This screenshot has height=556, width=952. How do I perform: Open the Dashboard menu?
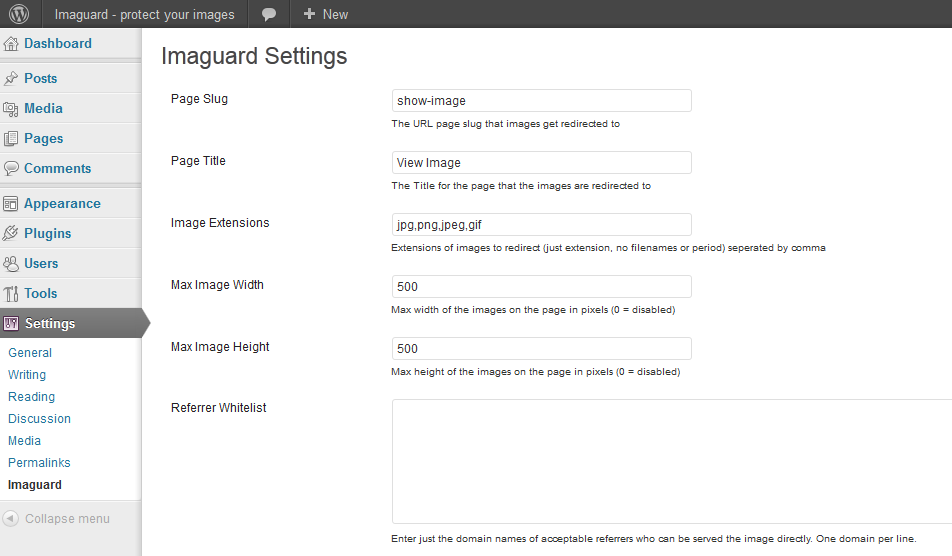pos(58,44)
